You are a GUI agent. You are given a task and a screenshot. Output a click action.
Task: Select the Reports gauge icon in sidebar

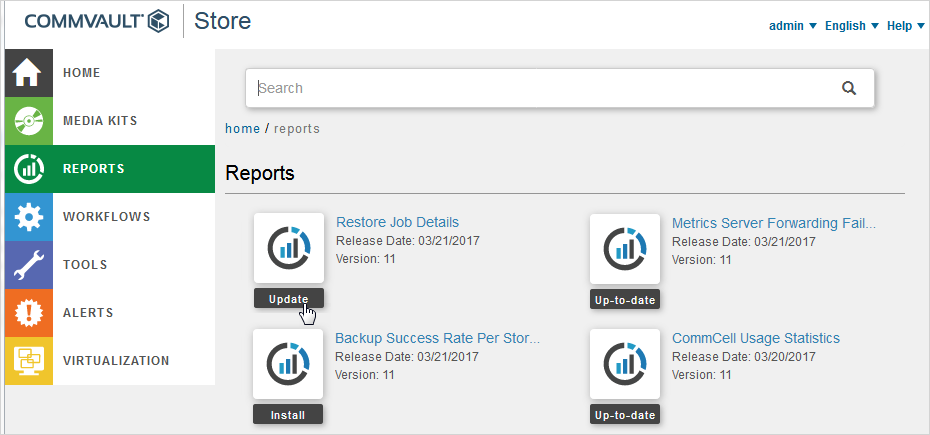click(28, 169)
